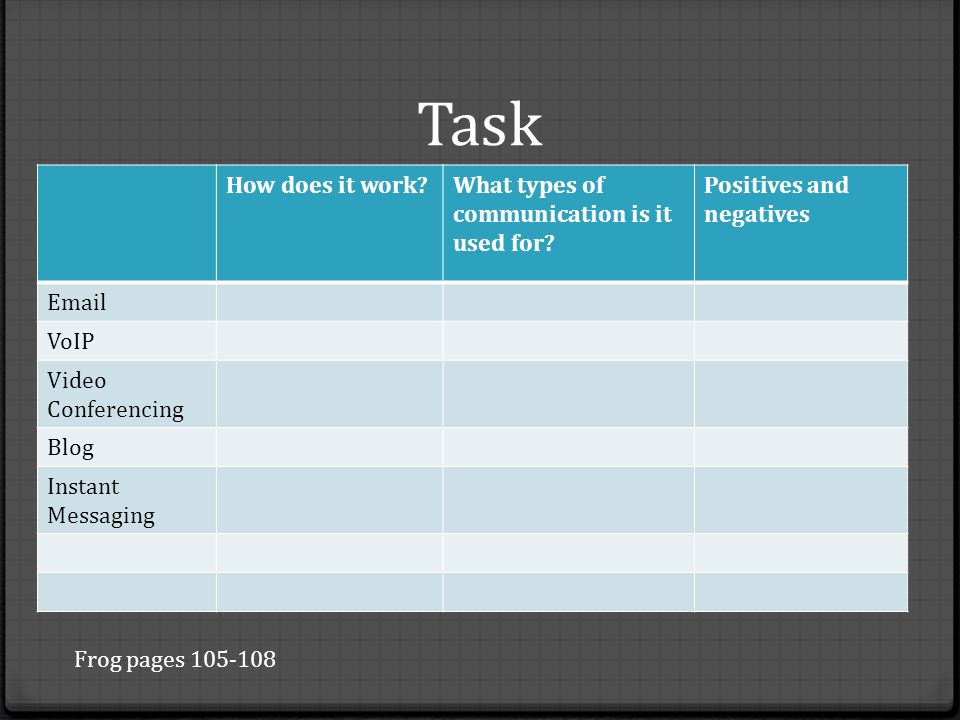Click the slide title 'Task'

coord(480,124)
